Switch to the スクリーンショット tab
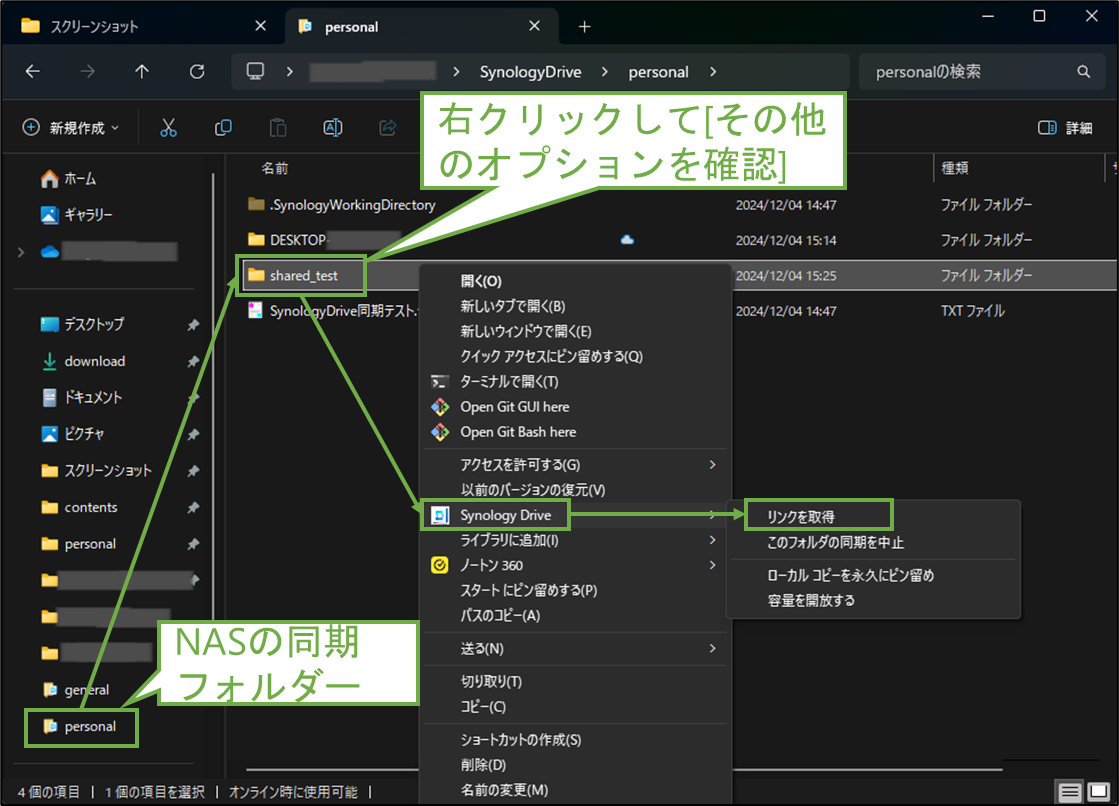The height and width of the screenshot is (806, 1119). [x=143, y=26]
